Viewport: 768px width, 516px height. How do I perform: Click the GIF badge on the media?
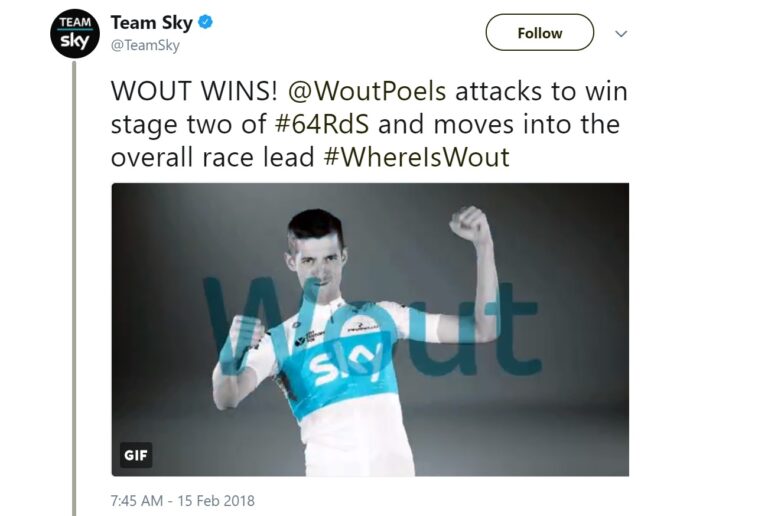pyautogui.click(x=136, y=455)
